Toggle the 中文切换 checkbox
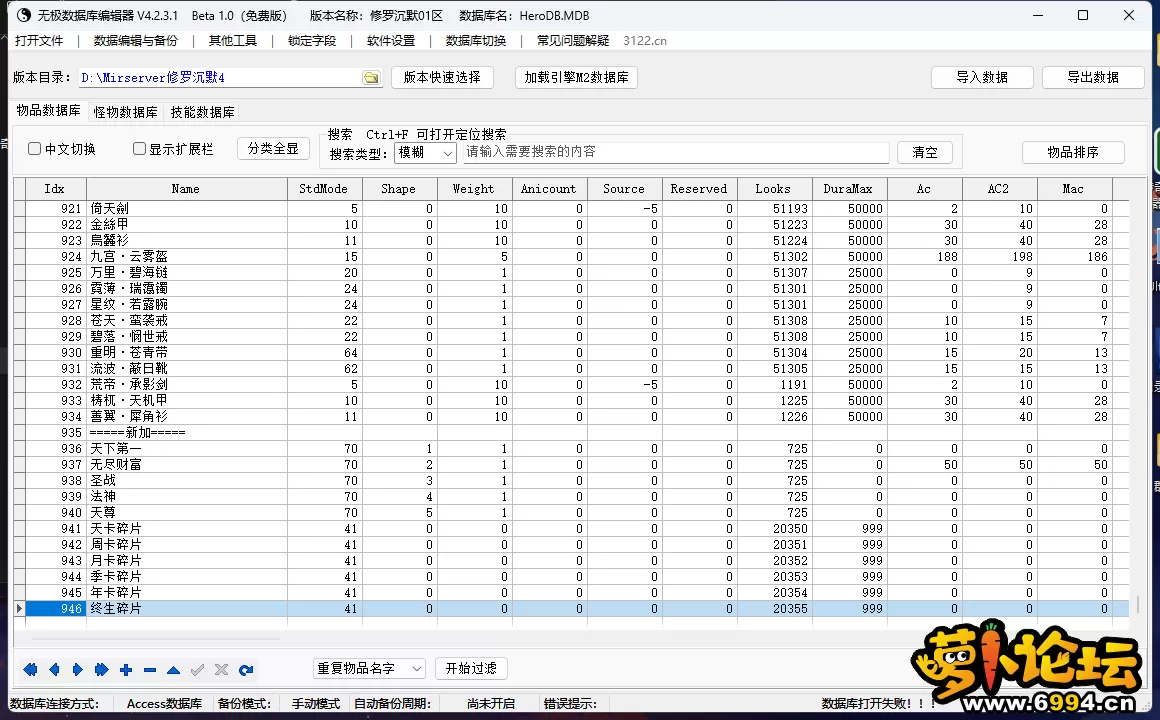 (34, 149)
